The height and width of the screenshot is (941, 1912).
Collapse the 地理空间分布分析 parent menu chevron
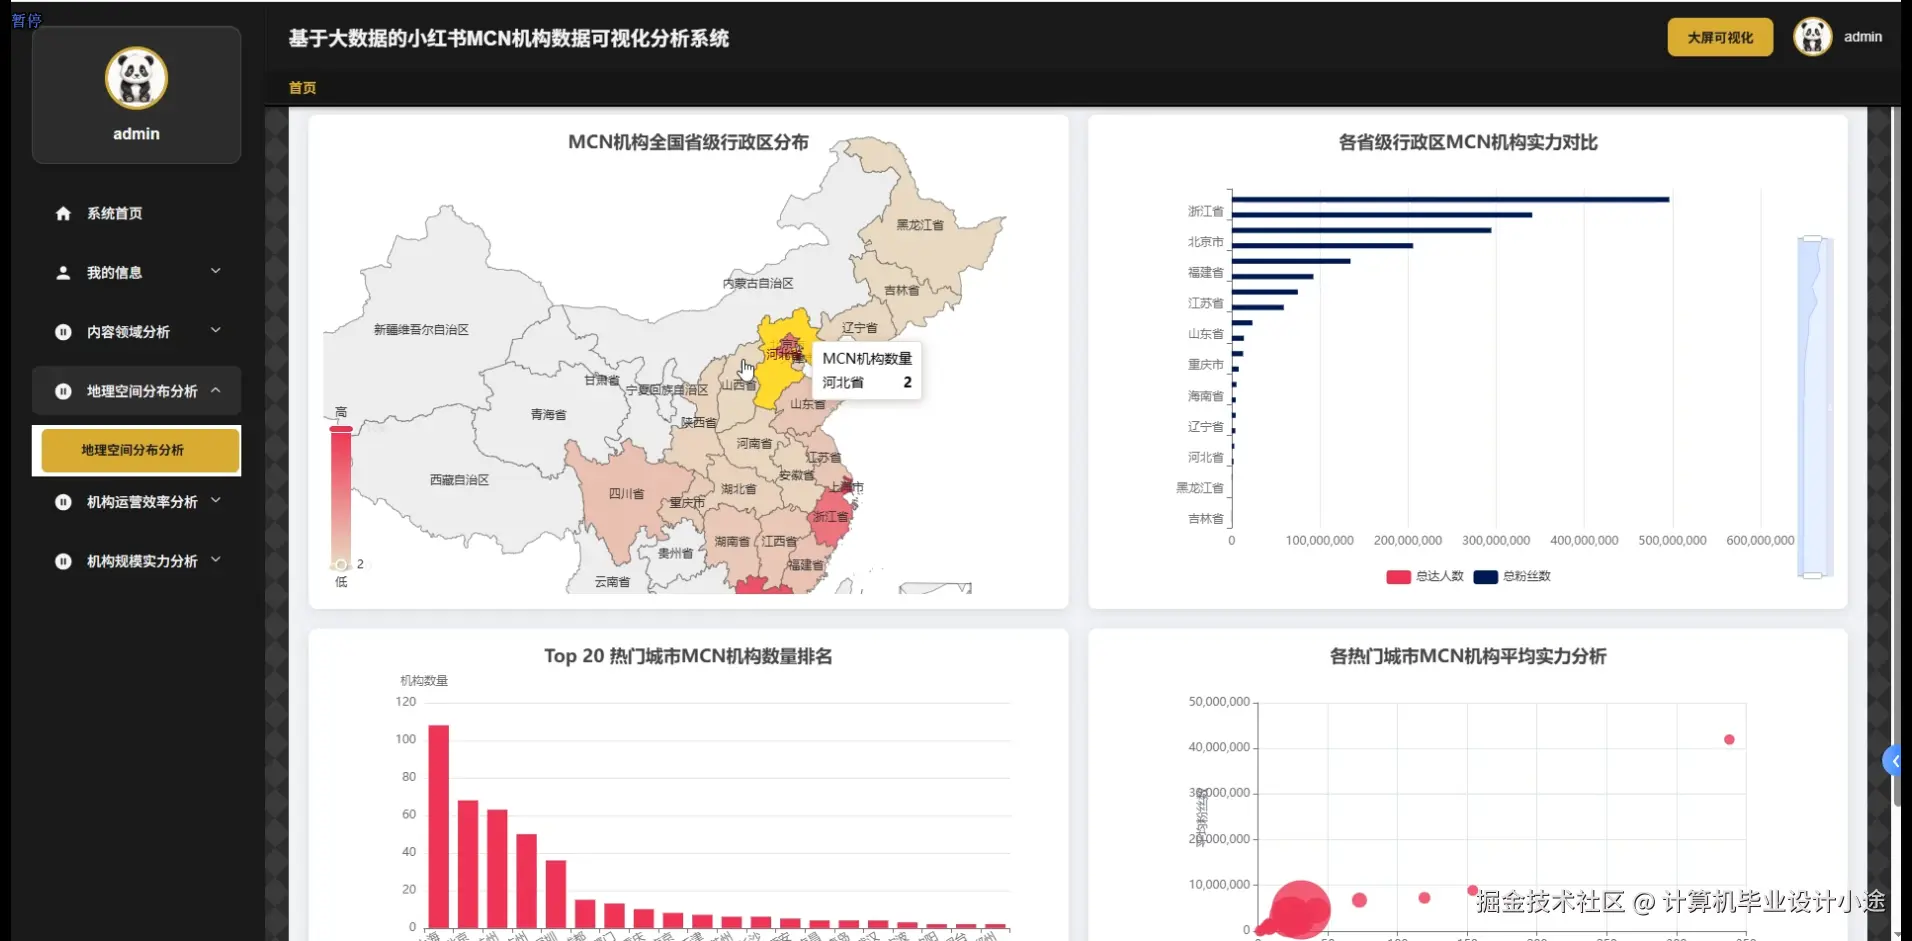click(x=216, y=390)
